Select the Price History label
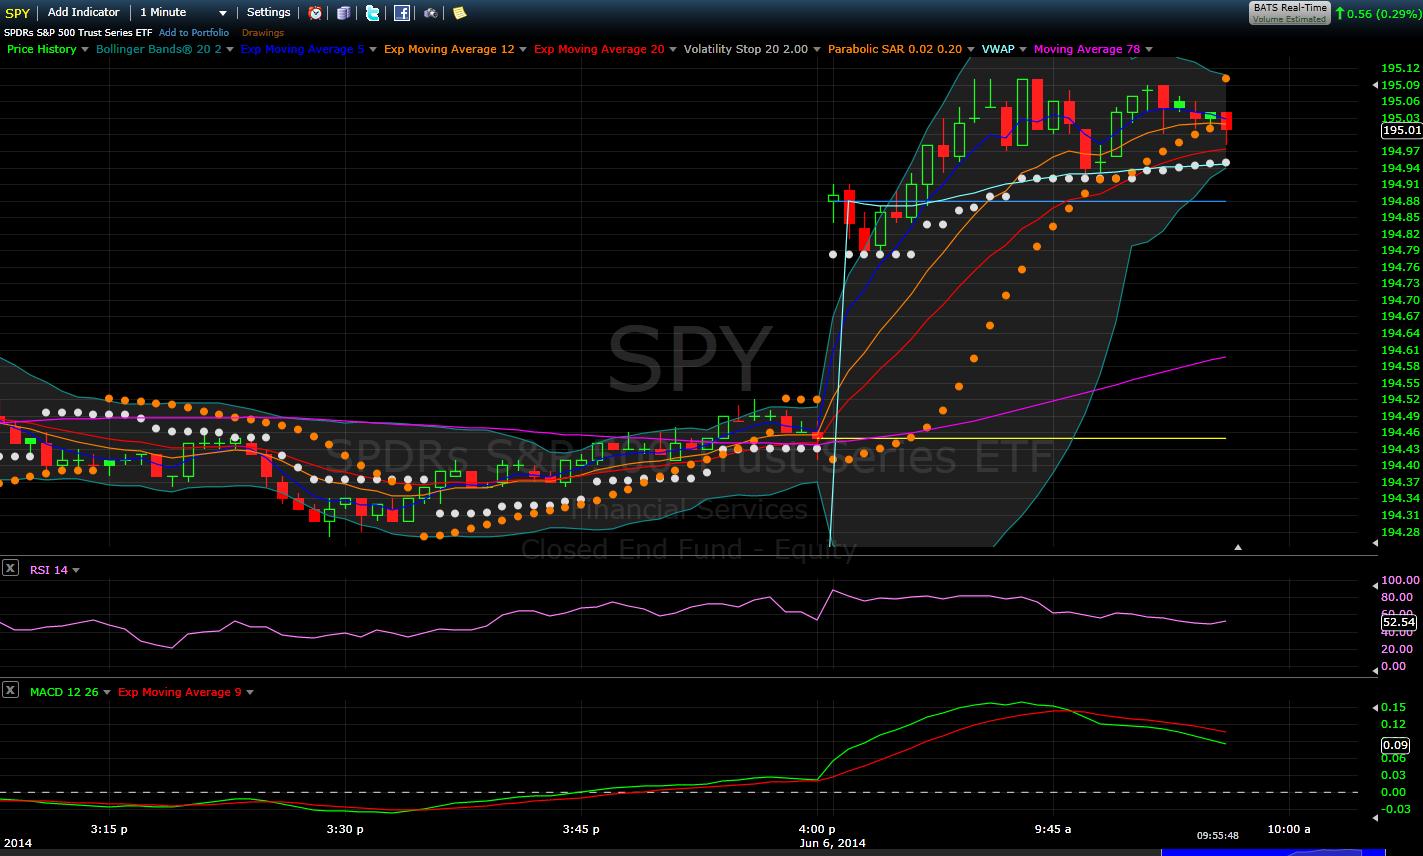The width and height of the screenshot is (1423, 856). pos(41,49)
